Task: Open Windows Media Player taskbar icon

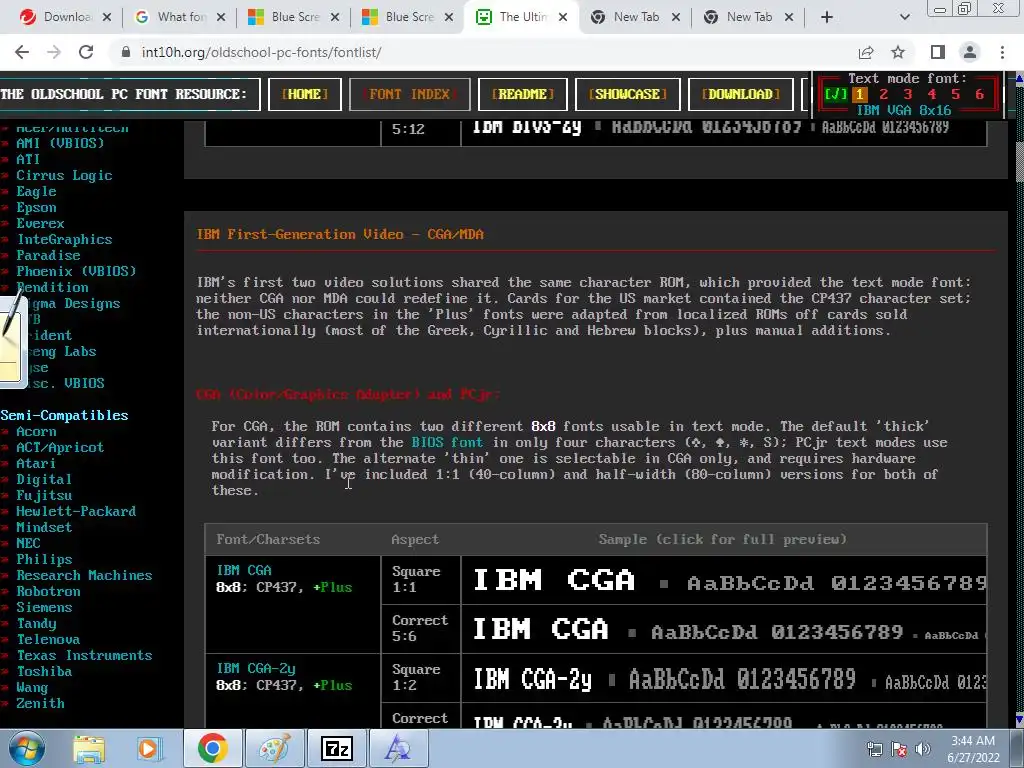Action: [x=148, y=749]
